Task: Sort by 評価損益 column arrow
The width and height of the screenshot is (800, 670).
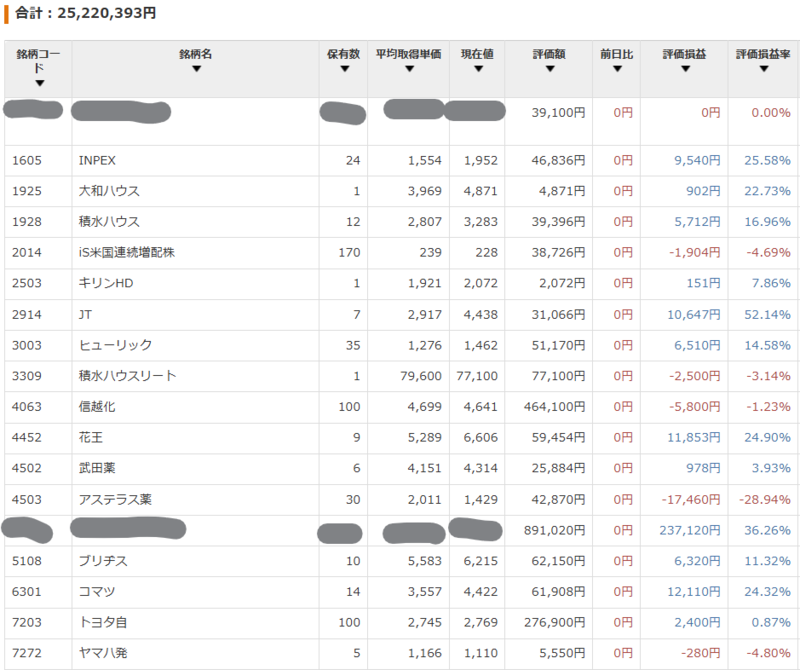Action: [685, 69]
